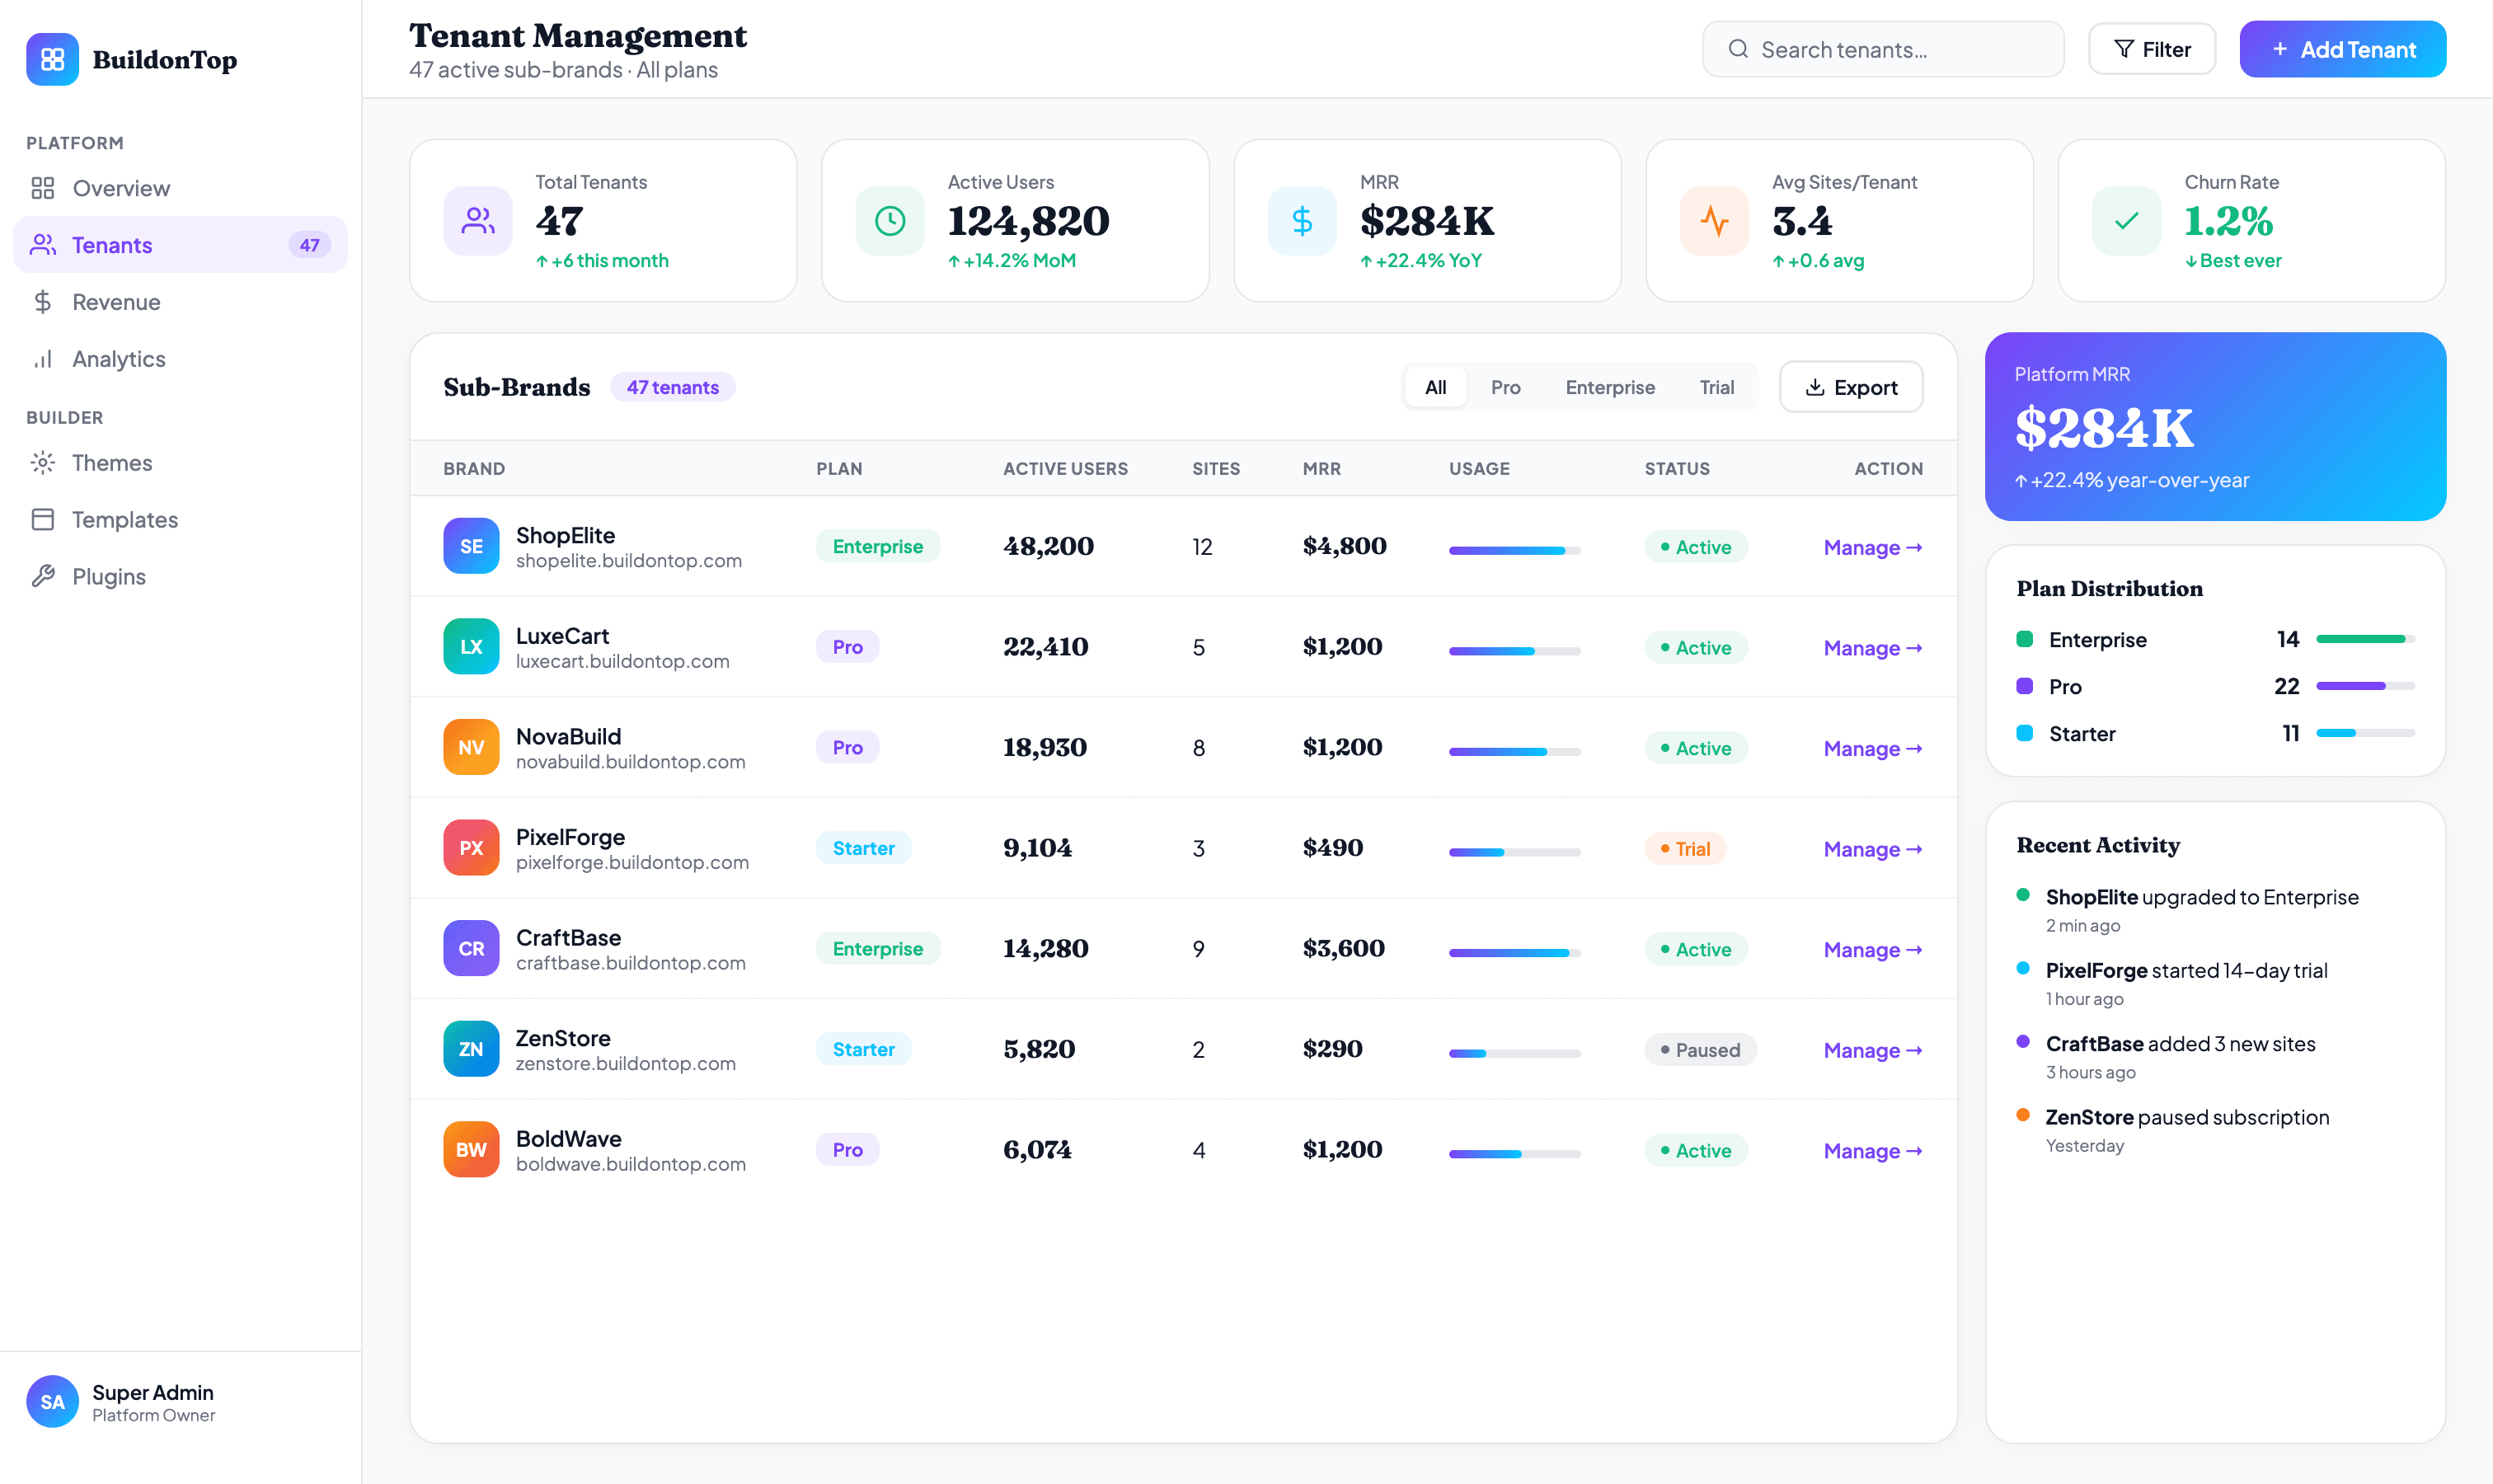
Task: Export the sub-brands list
Action: click(1850, 387)
